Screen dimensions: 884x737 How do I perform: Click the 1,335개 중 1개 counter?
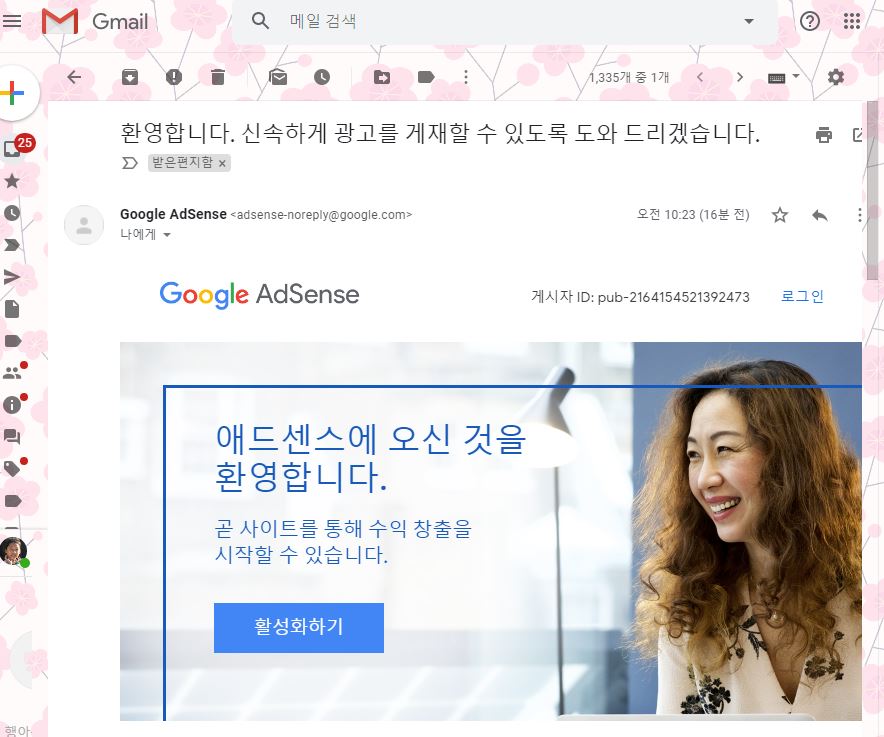(629, 77)
